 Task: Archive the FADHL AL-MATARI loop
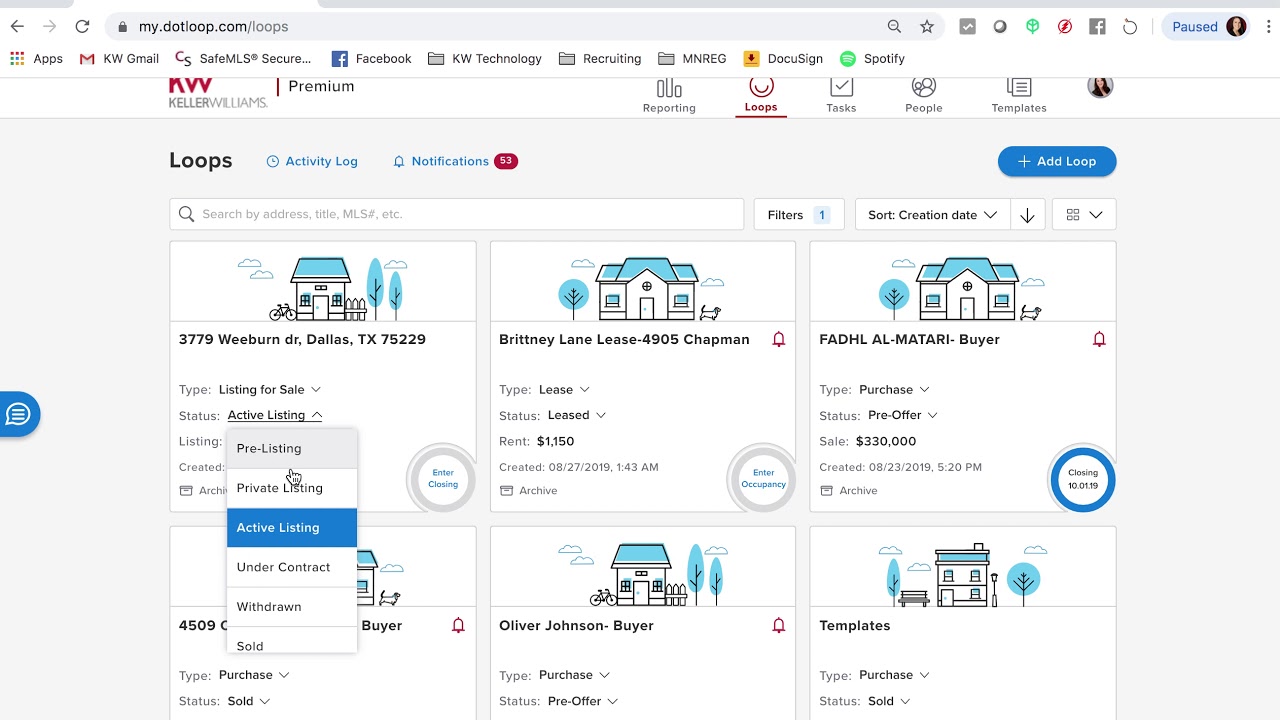click(849, 491)
